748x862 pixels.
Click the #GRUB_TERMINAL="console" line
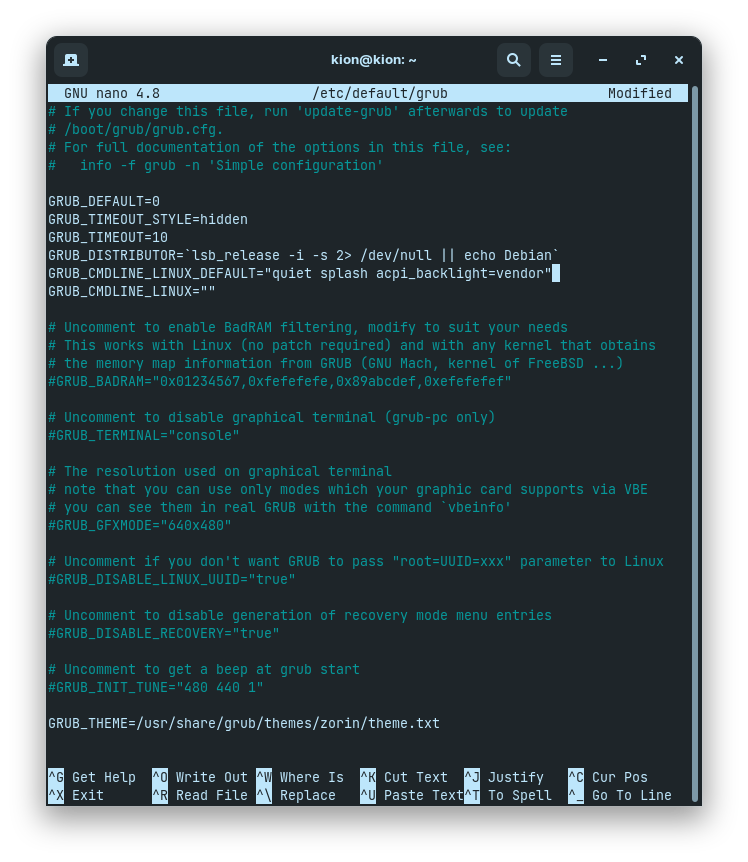144,436
